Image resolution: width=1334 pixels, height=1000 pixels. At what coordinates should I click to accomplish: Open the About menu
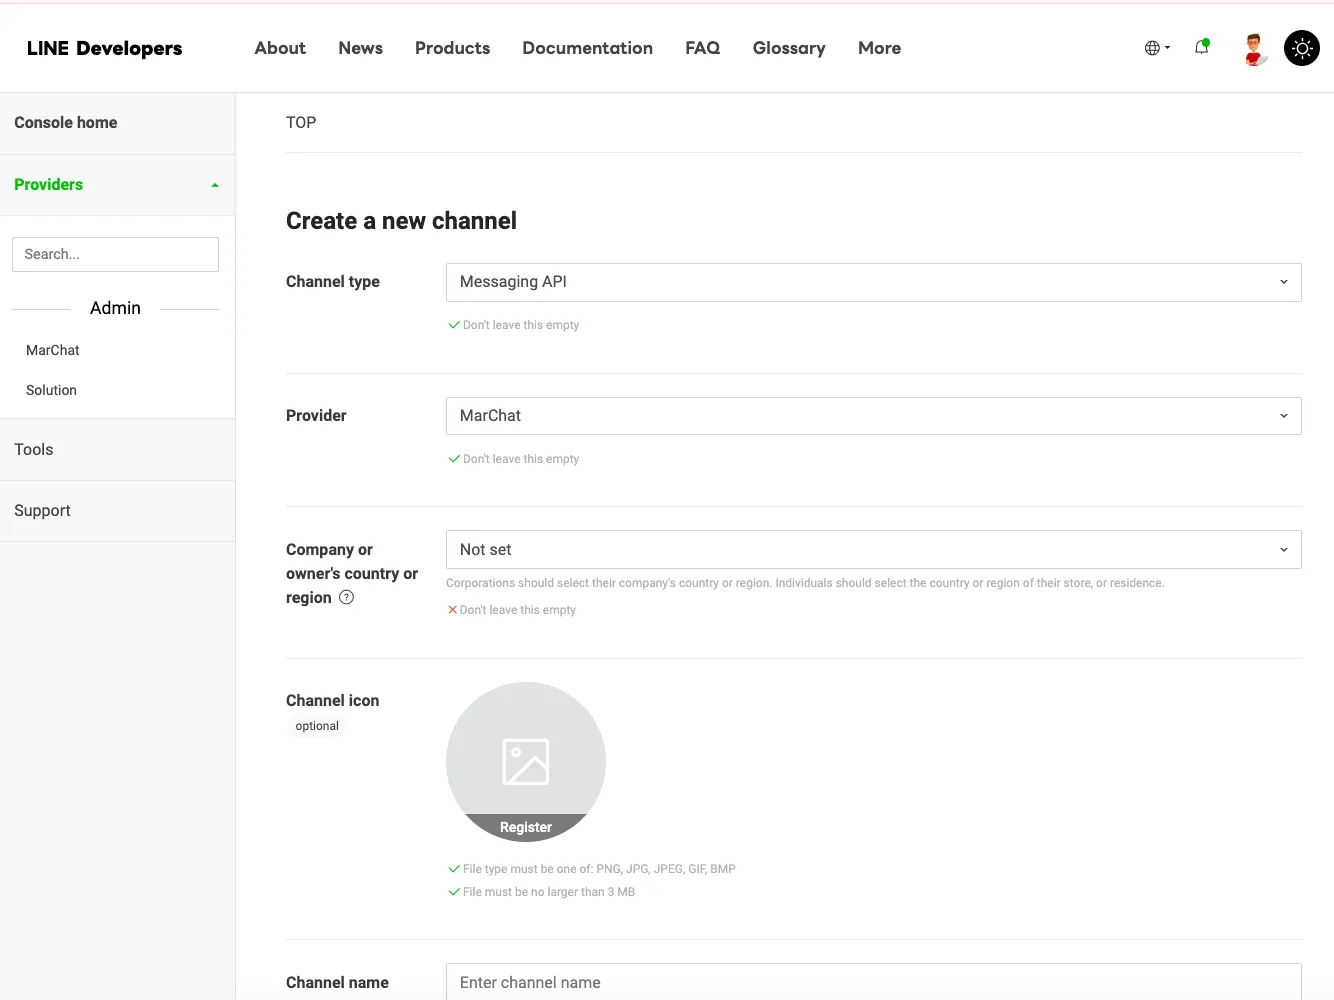pos(280,48)
